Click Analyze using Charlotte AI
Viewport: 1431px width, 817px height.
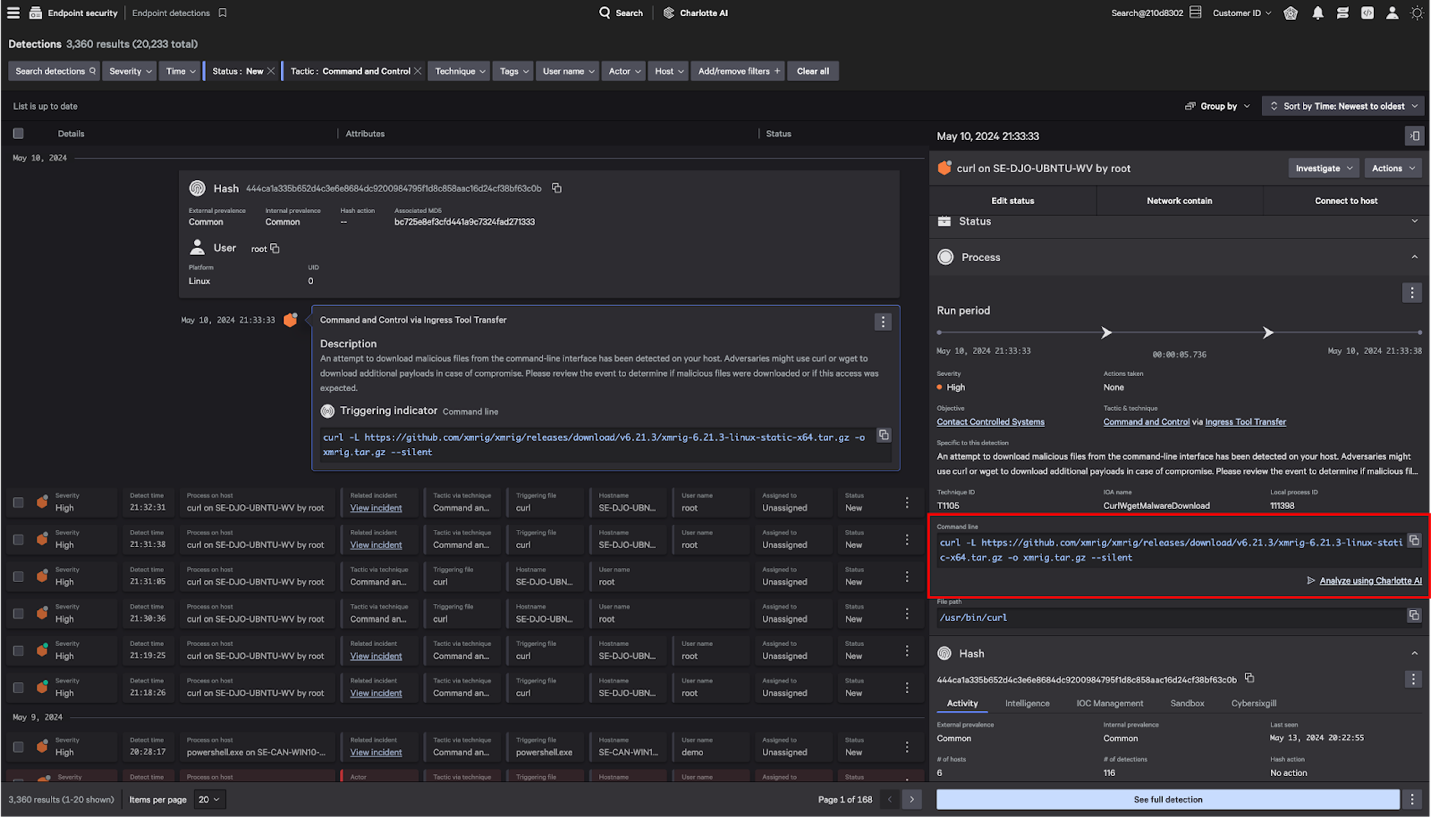(1364, 581)
